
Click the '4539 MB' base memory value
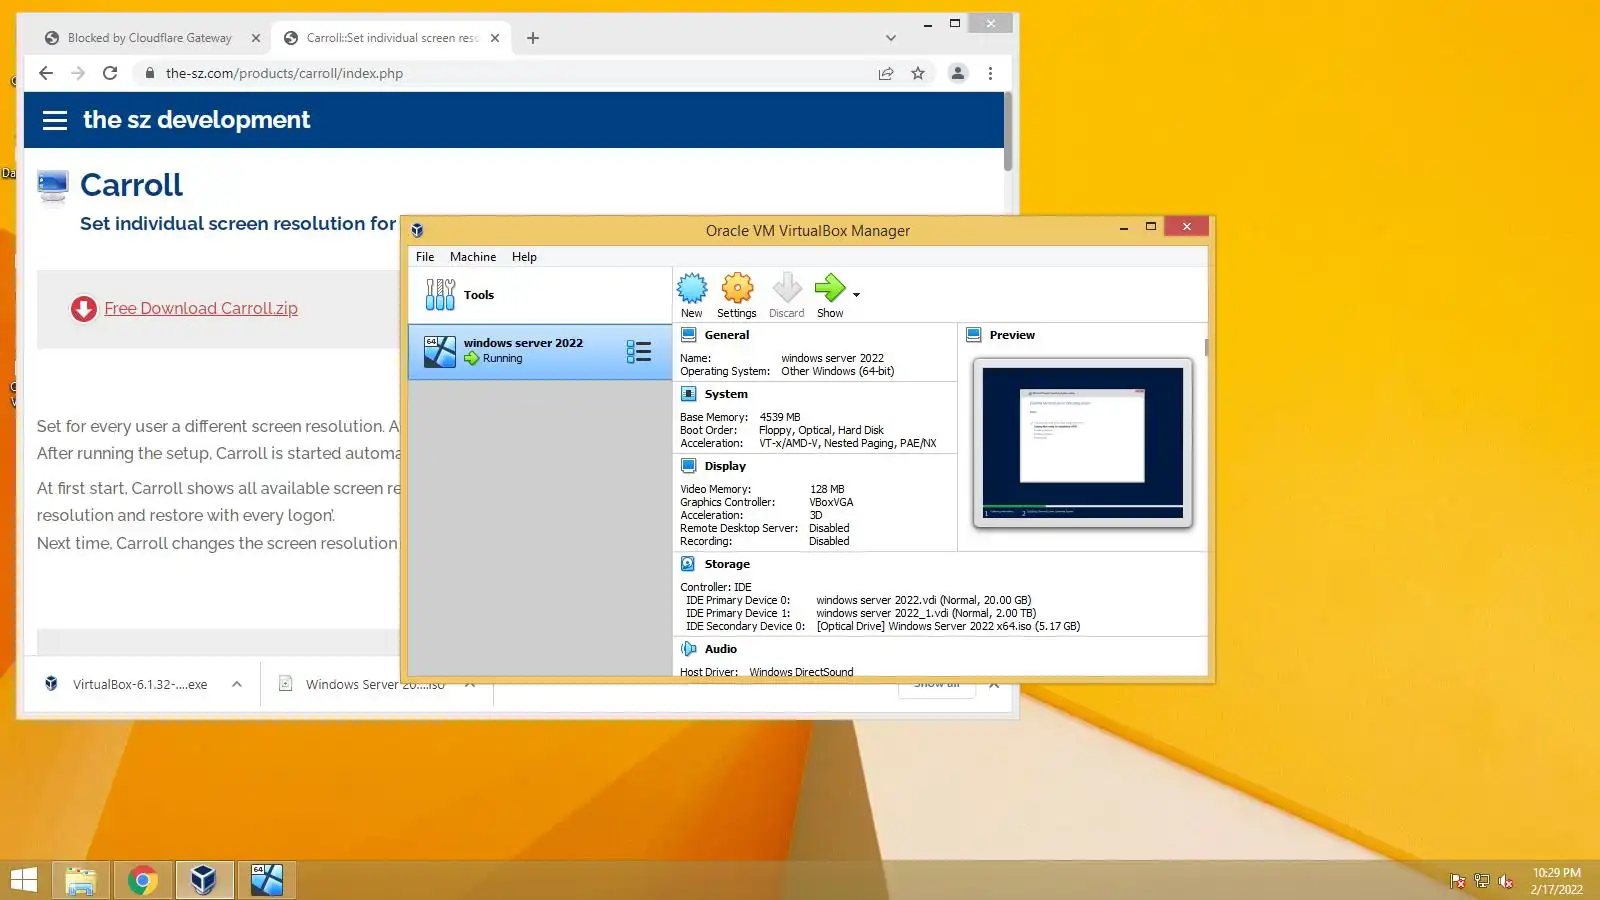[780, 417]
